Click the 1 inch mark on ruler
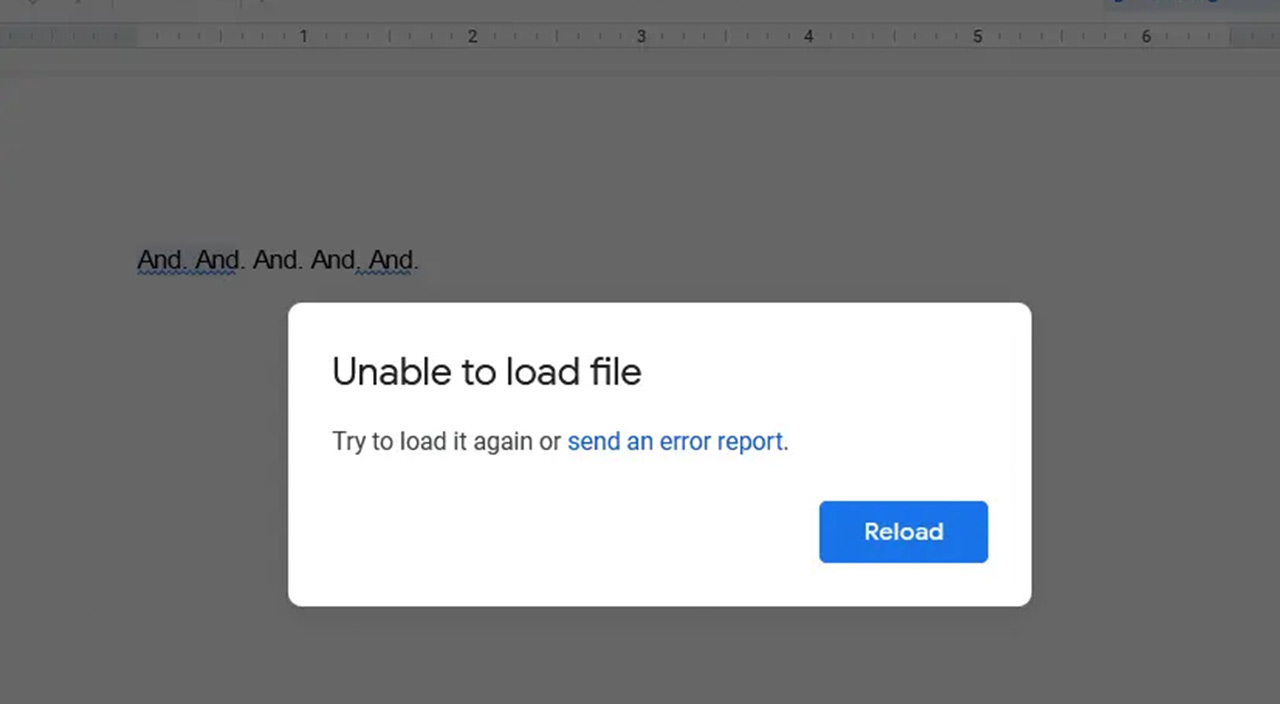Screen dimensions: 1280x704 click(x=304, y=36)
